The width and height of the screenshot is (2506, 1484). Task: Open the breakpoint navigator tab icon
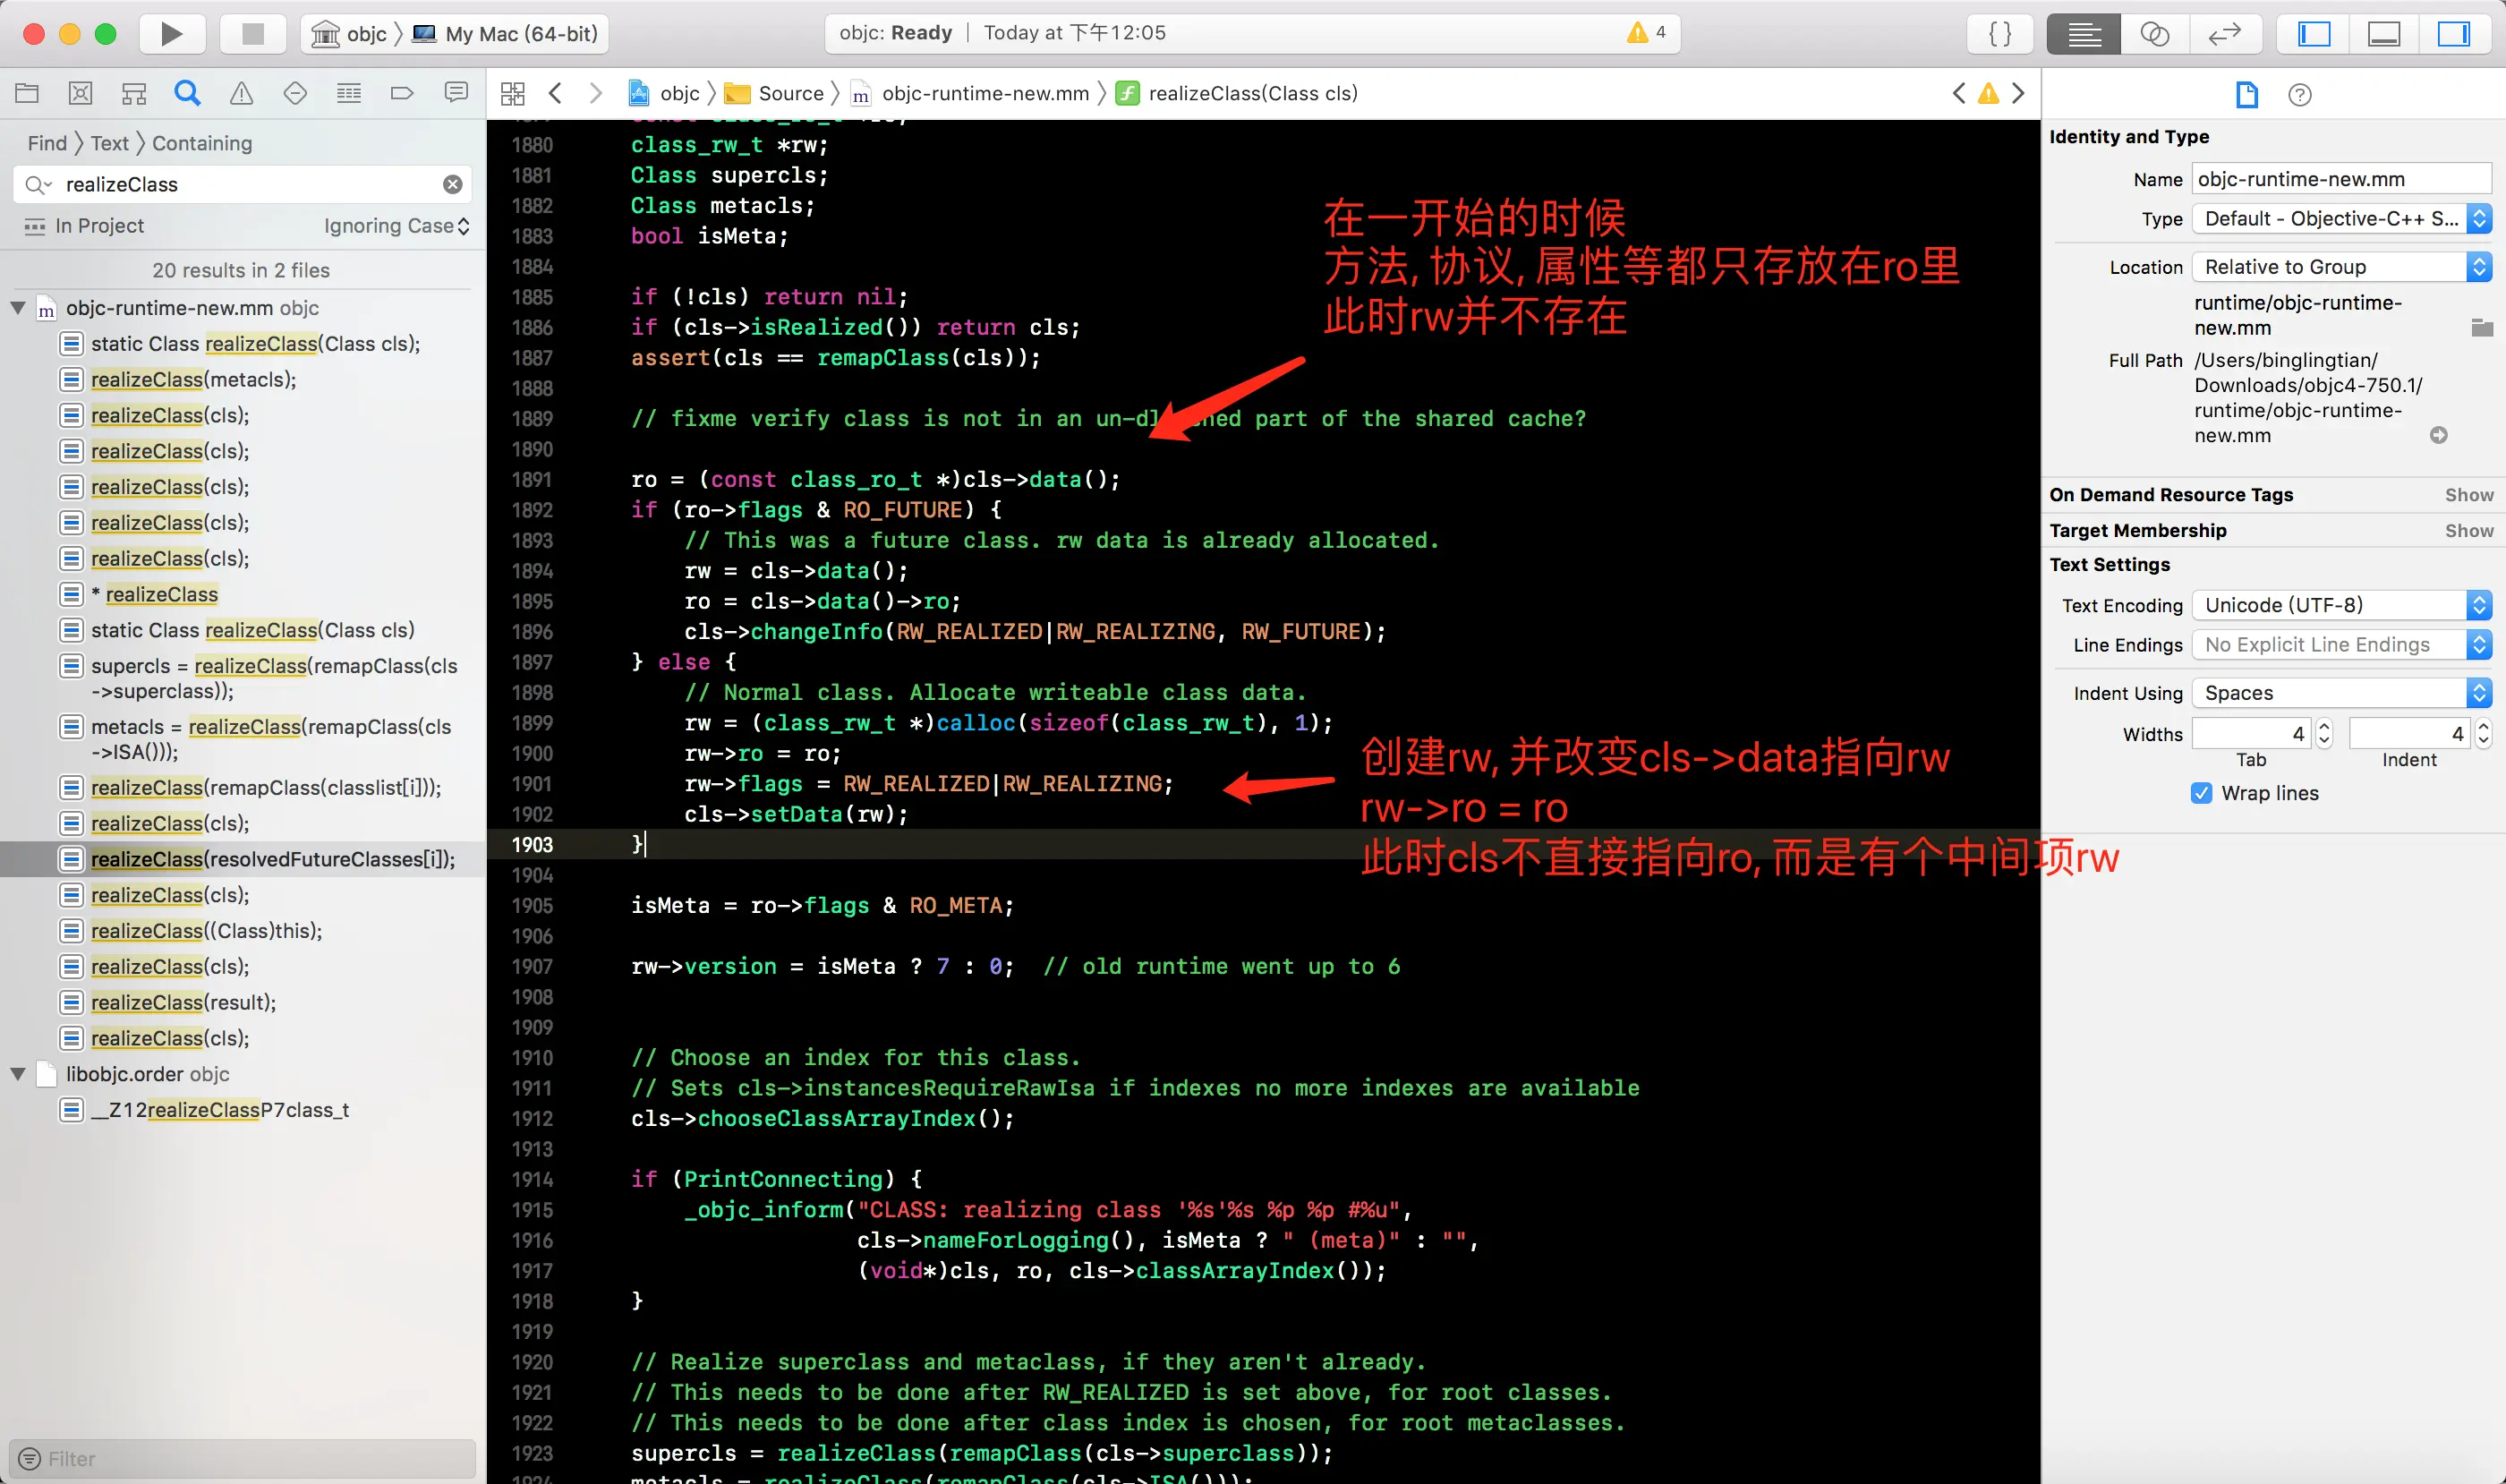pos(402,94)
